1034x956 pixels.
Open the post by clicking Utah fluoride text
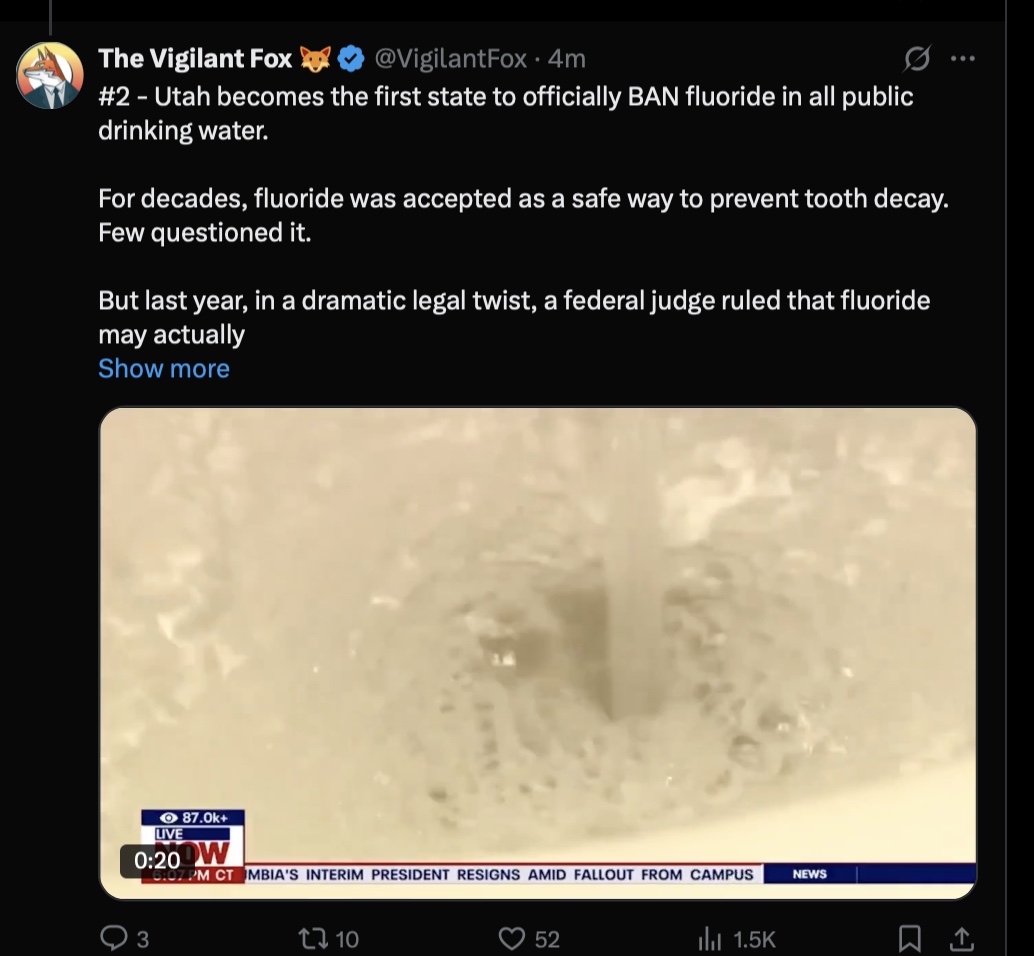click(x=505, y=113)
